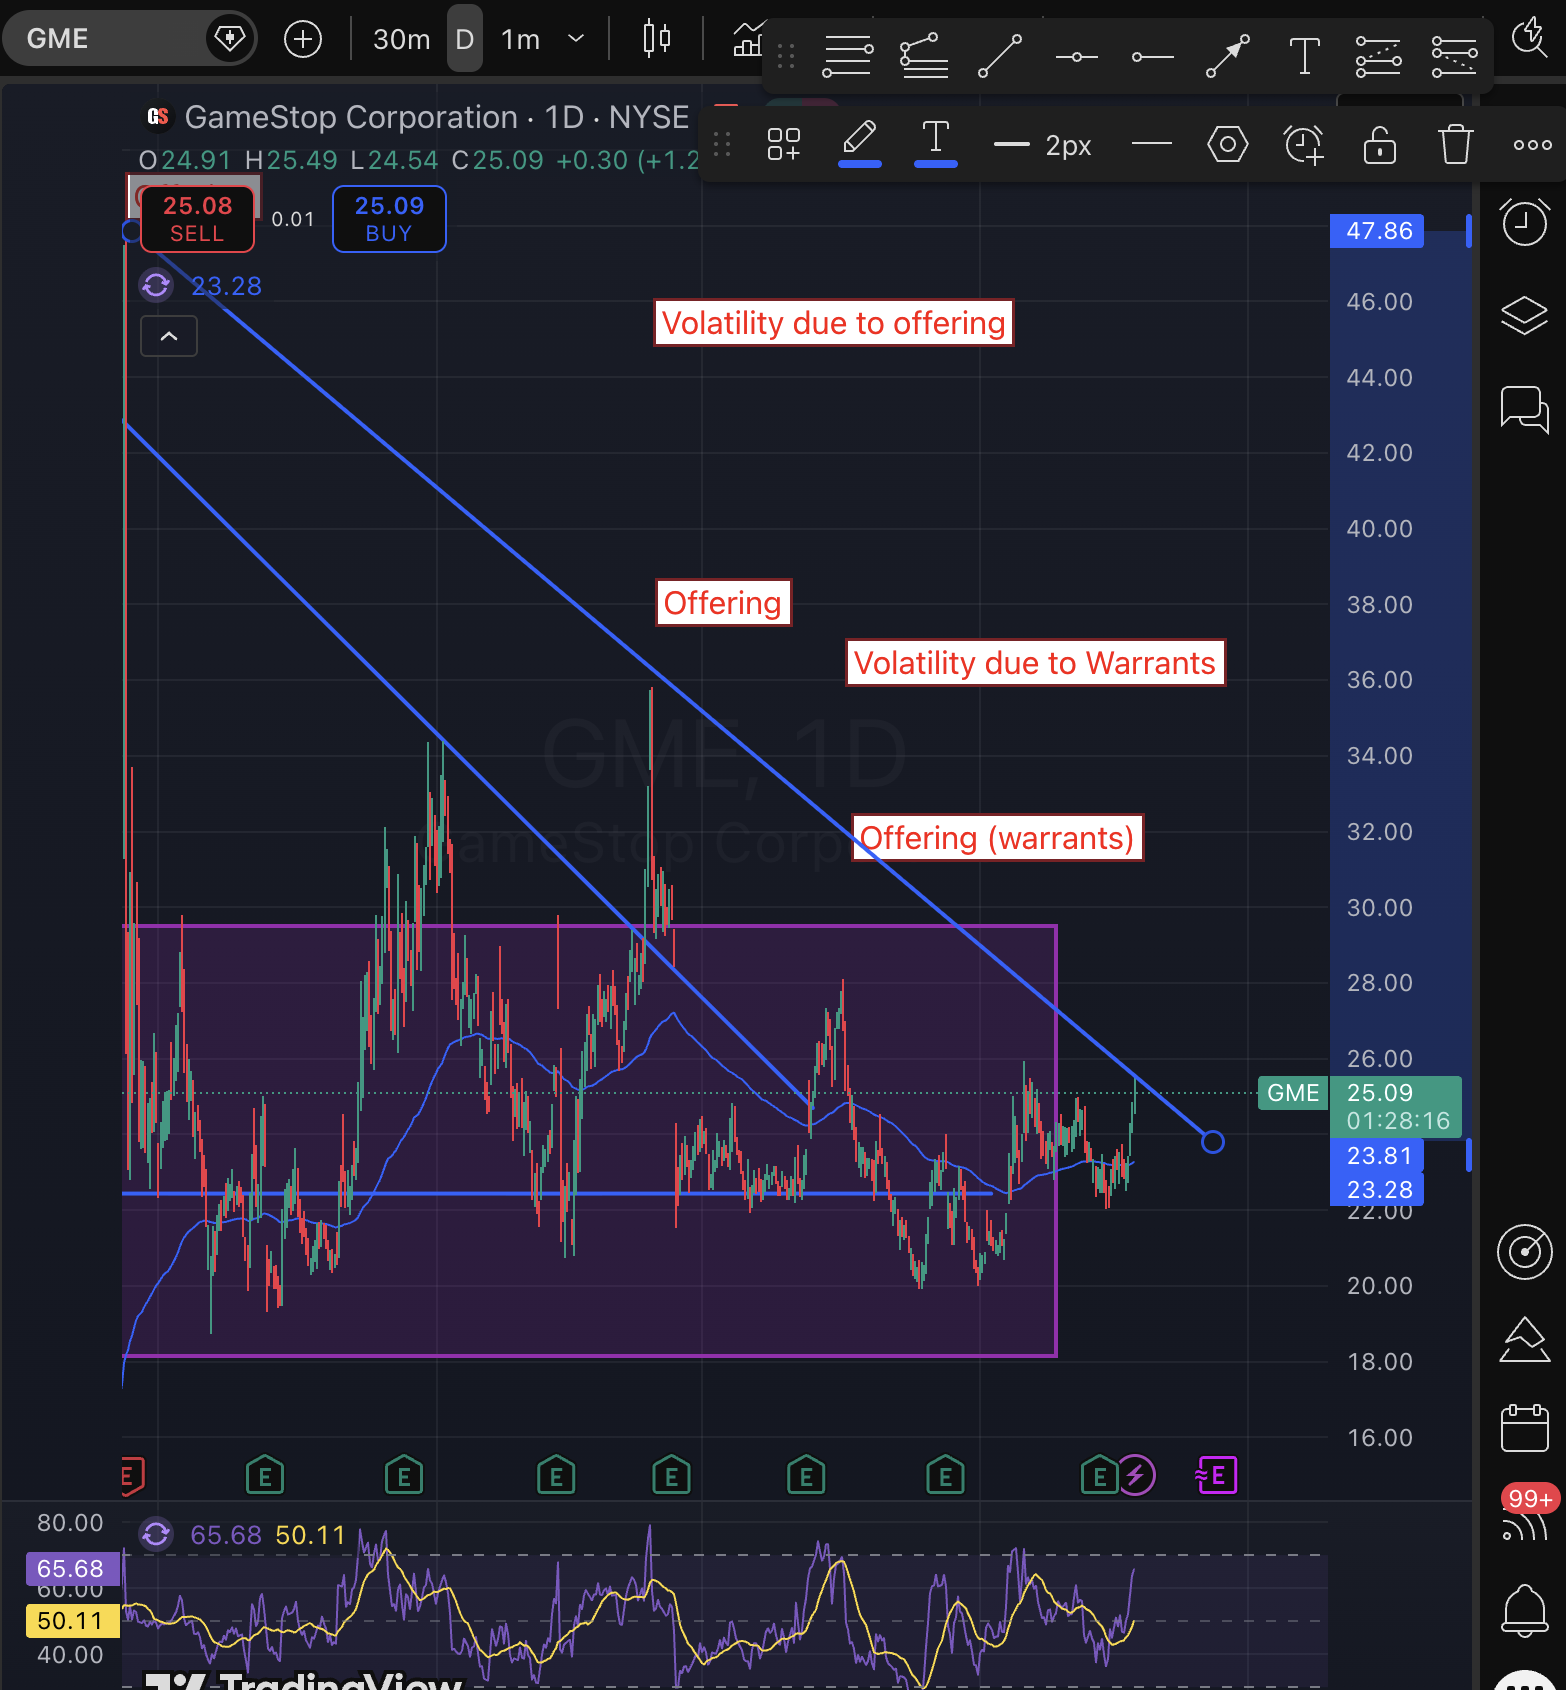This screenshot has width=1566, height=1690.
Task: Select the "Offering (warrants)" annotation
Action: click(x=997, y=838)
